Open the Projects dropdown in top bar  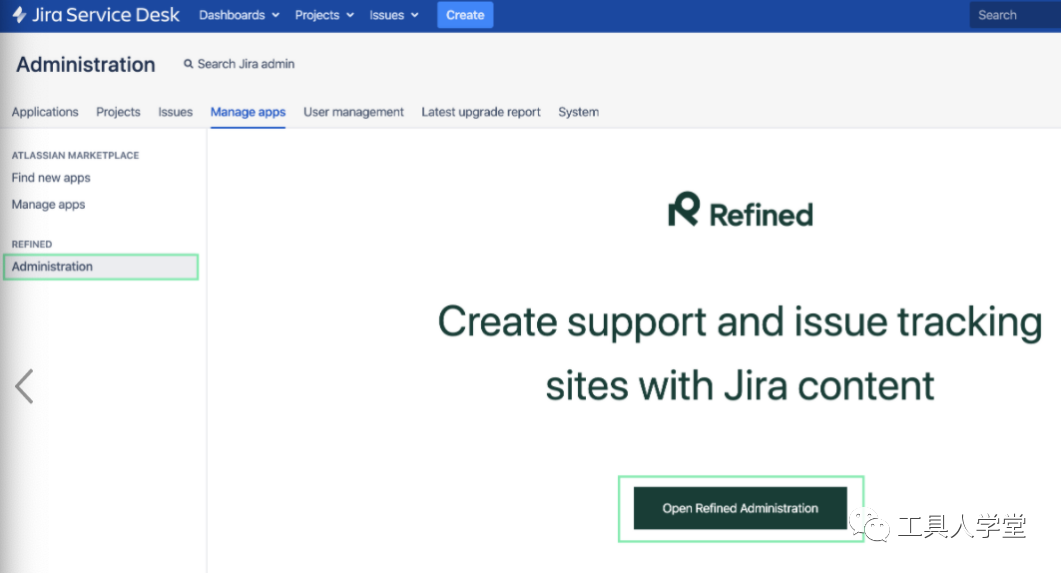point(324,15)
